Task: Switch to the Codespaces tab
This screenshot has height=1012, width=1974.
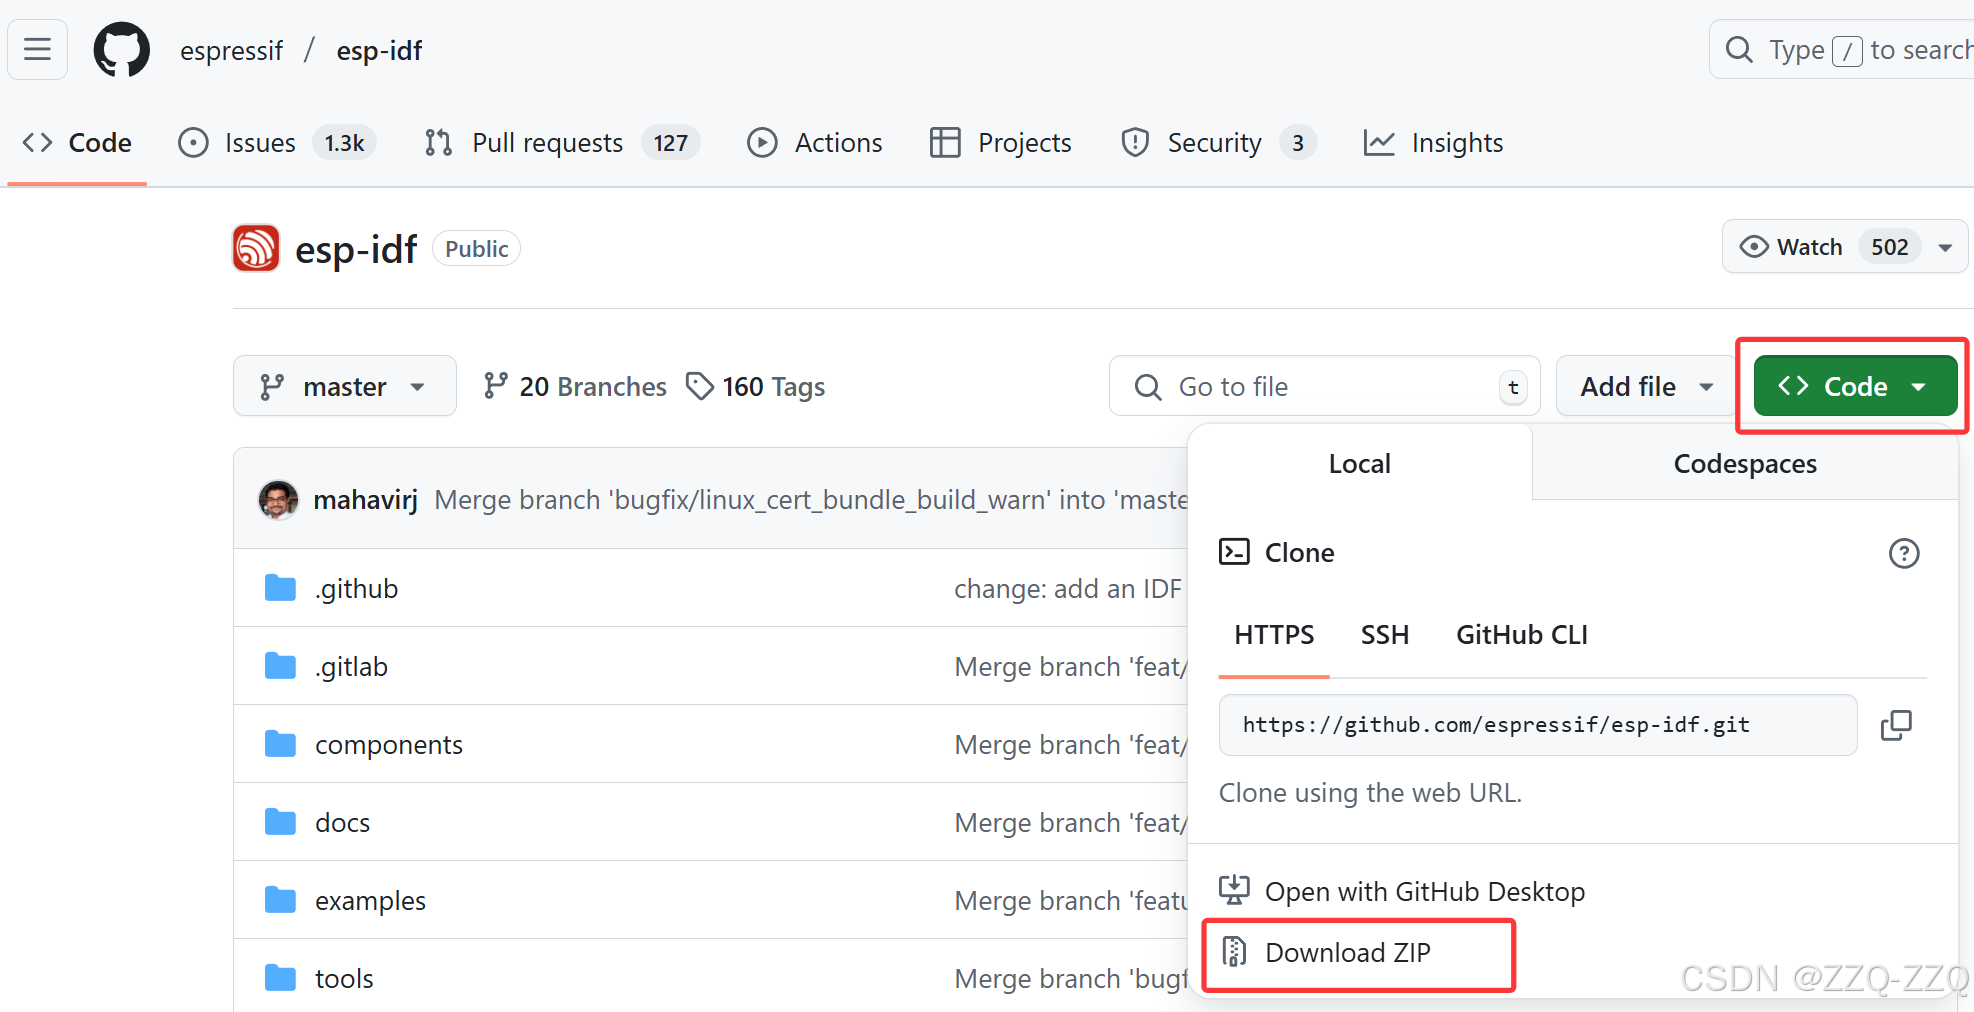Action: [1745, 463]
